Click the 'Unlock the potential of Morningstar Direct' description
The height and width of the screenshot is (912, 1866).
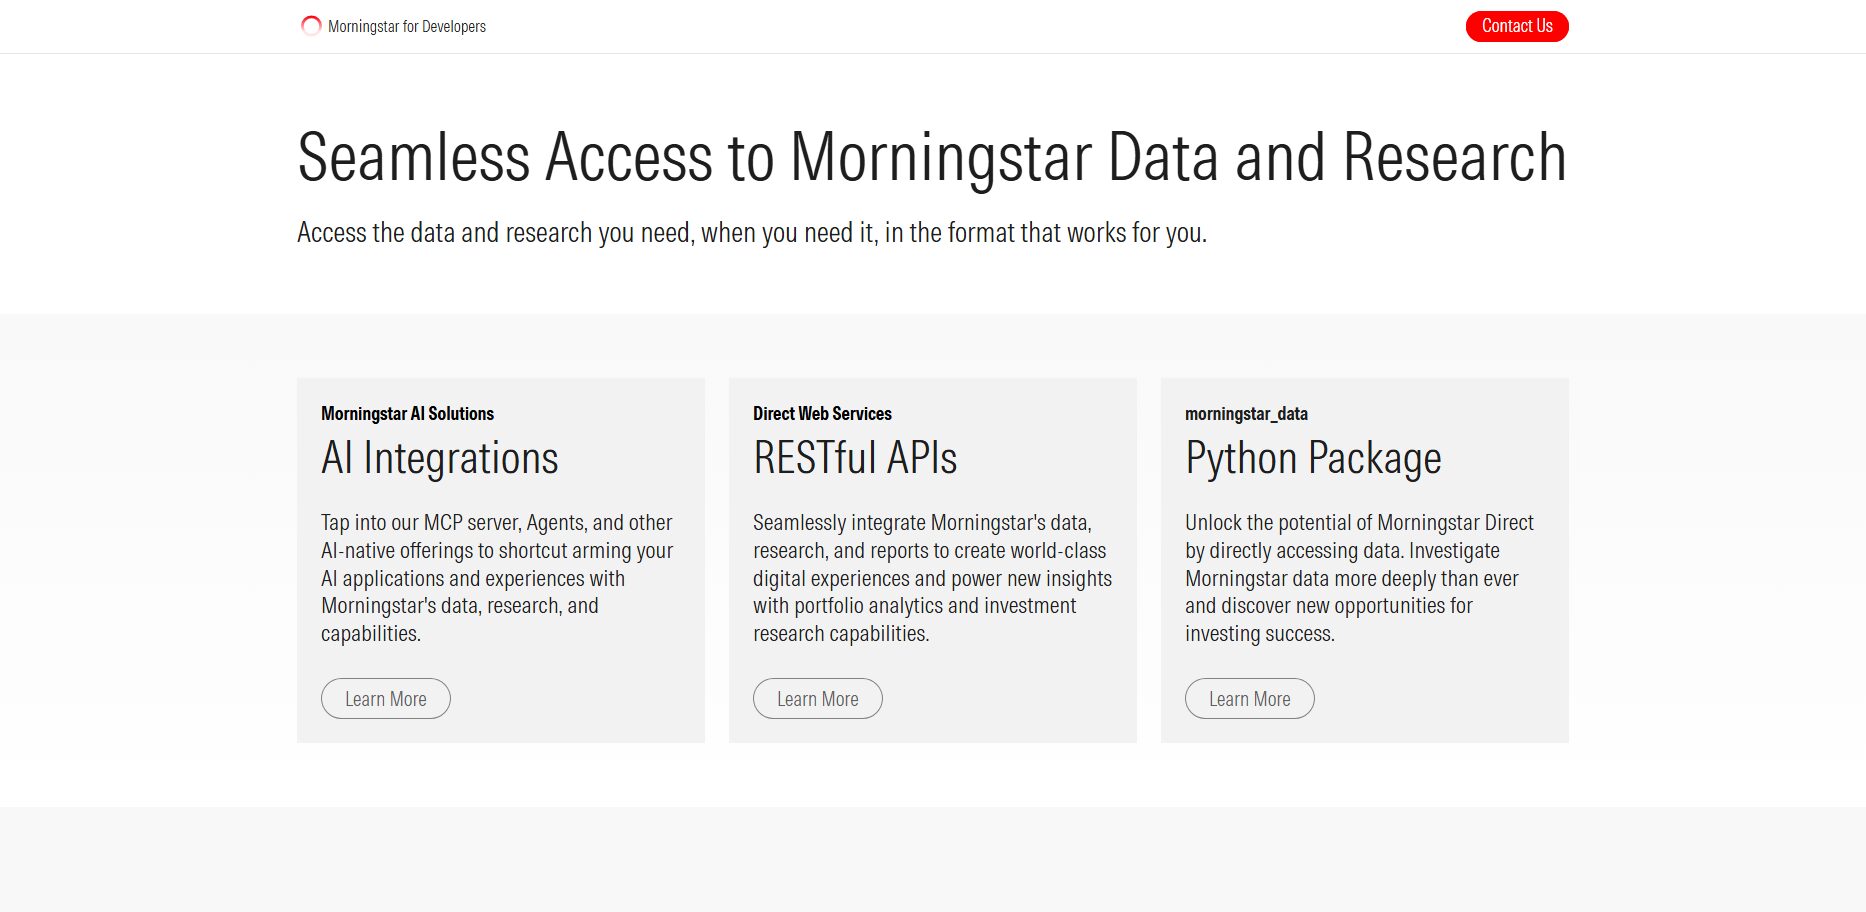(x=1359, y=578)
